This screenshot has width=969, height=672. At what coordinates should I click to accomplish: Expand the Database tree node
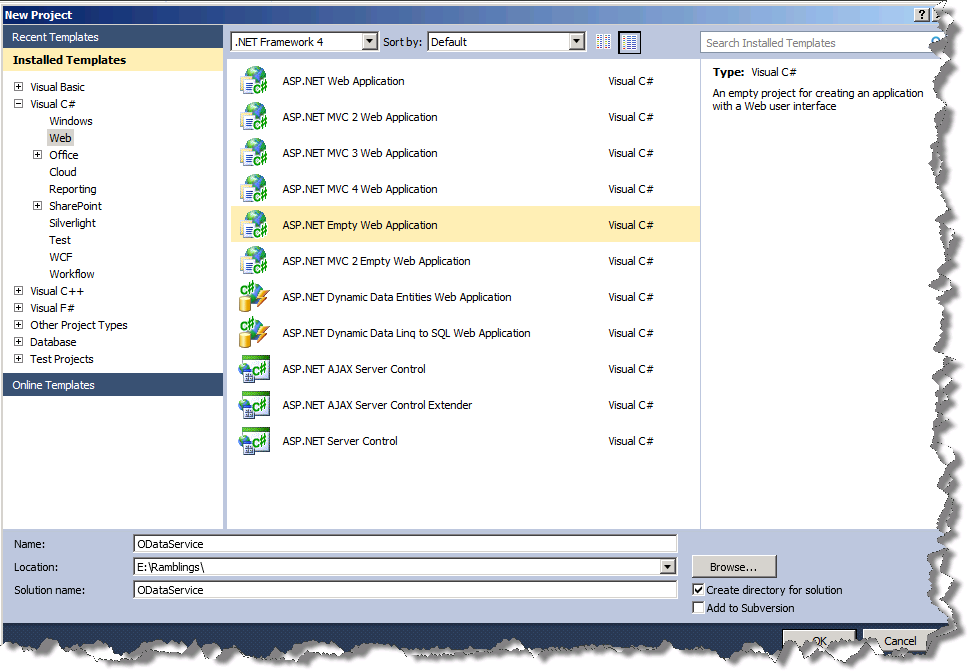pyautogui.click(x=19, y=342)
